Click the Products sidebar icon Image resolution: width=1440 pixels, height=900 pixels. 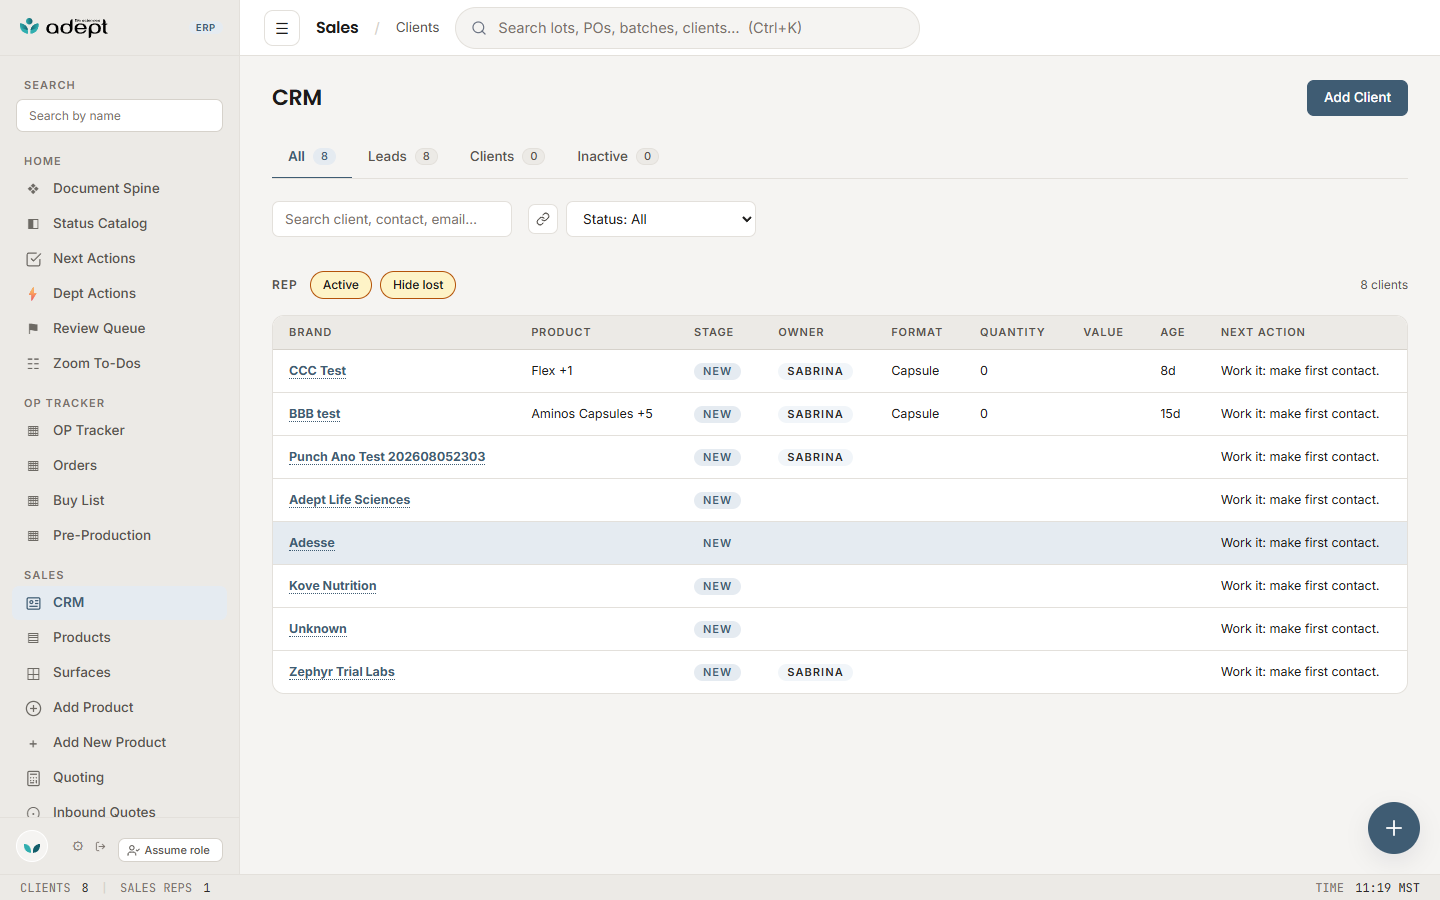point(33,638)
